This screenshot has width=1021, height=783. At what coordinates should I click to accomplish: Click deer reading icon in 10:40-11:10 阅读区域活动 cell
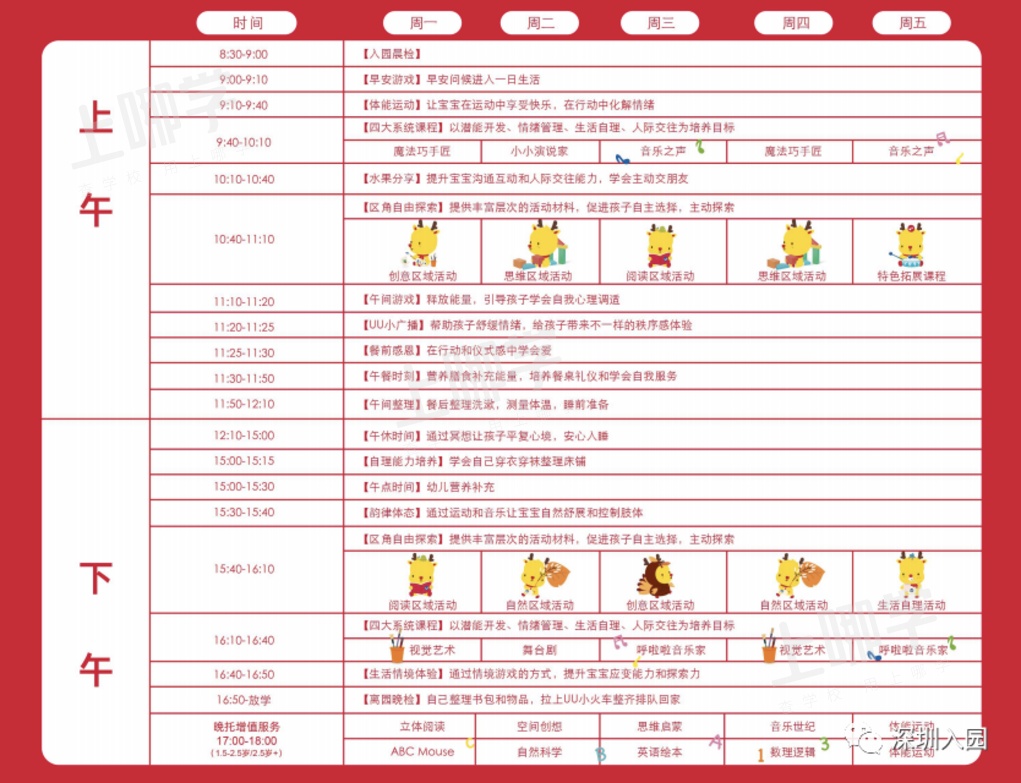pos(661,246)
